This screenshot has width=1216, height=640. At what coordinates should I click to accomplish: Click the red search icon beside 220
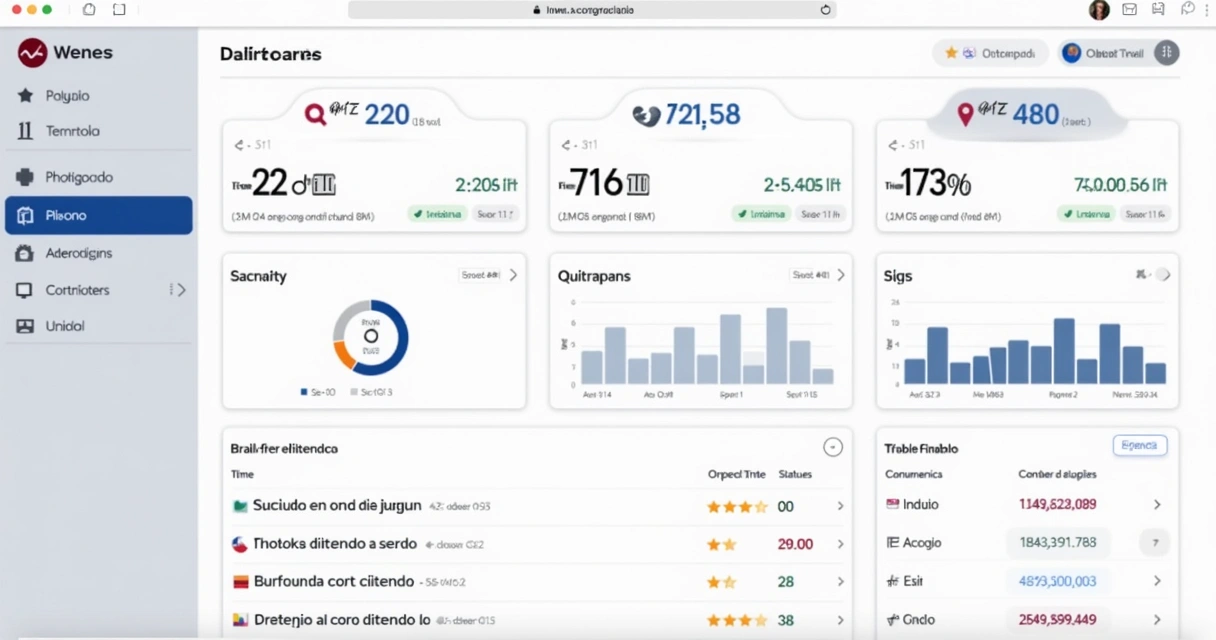pos(315,115)
